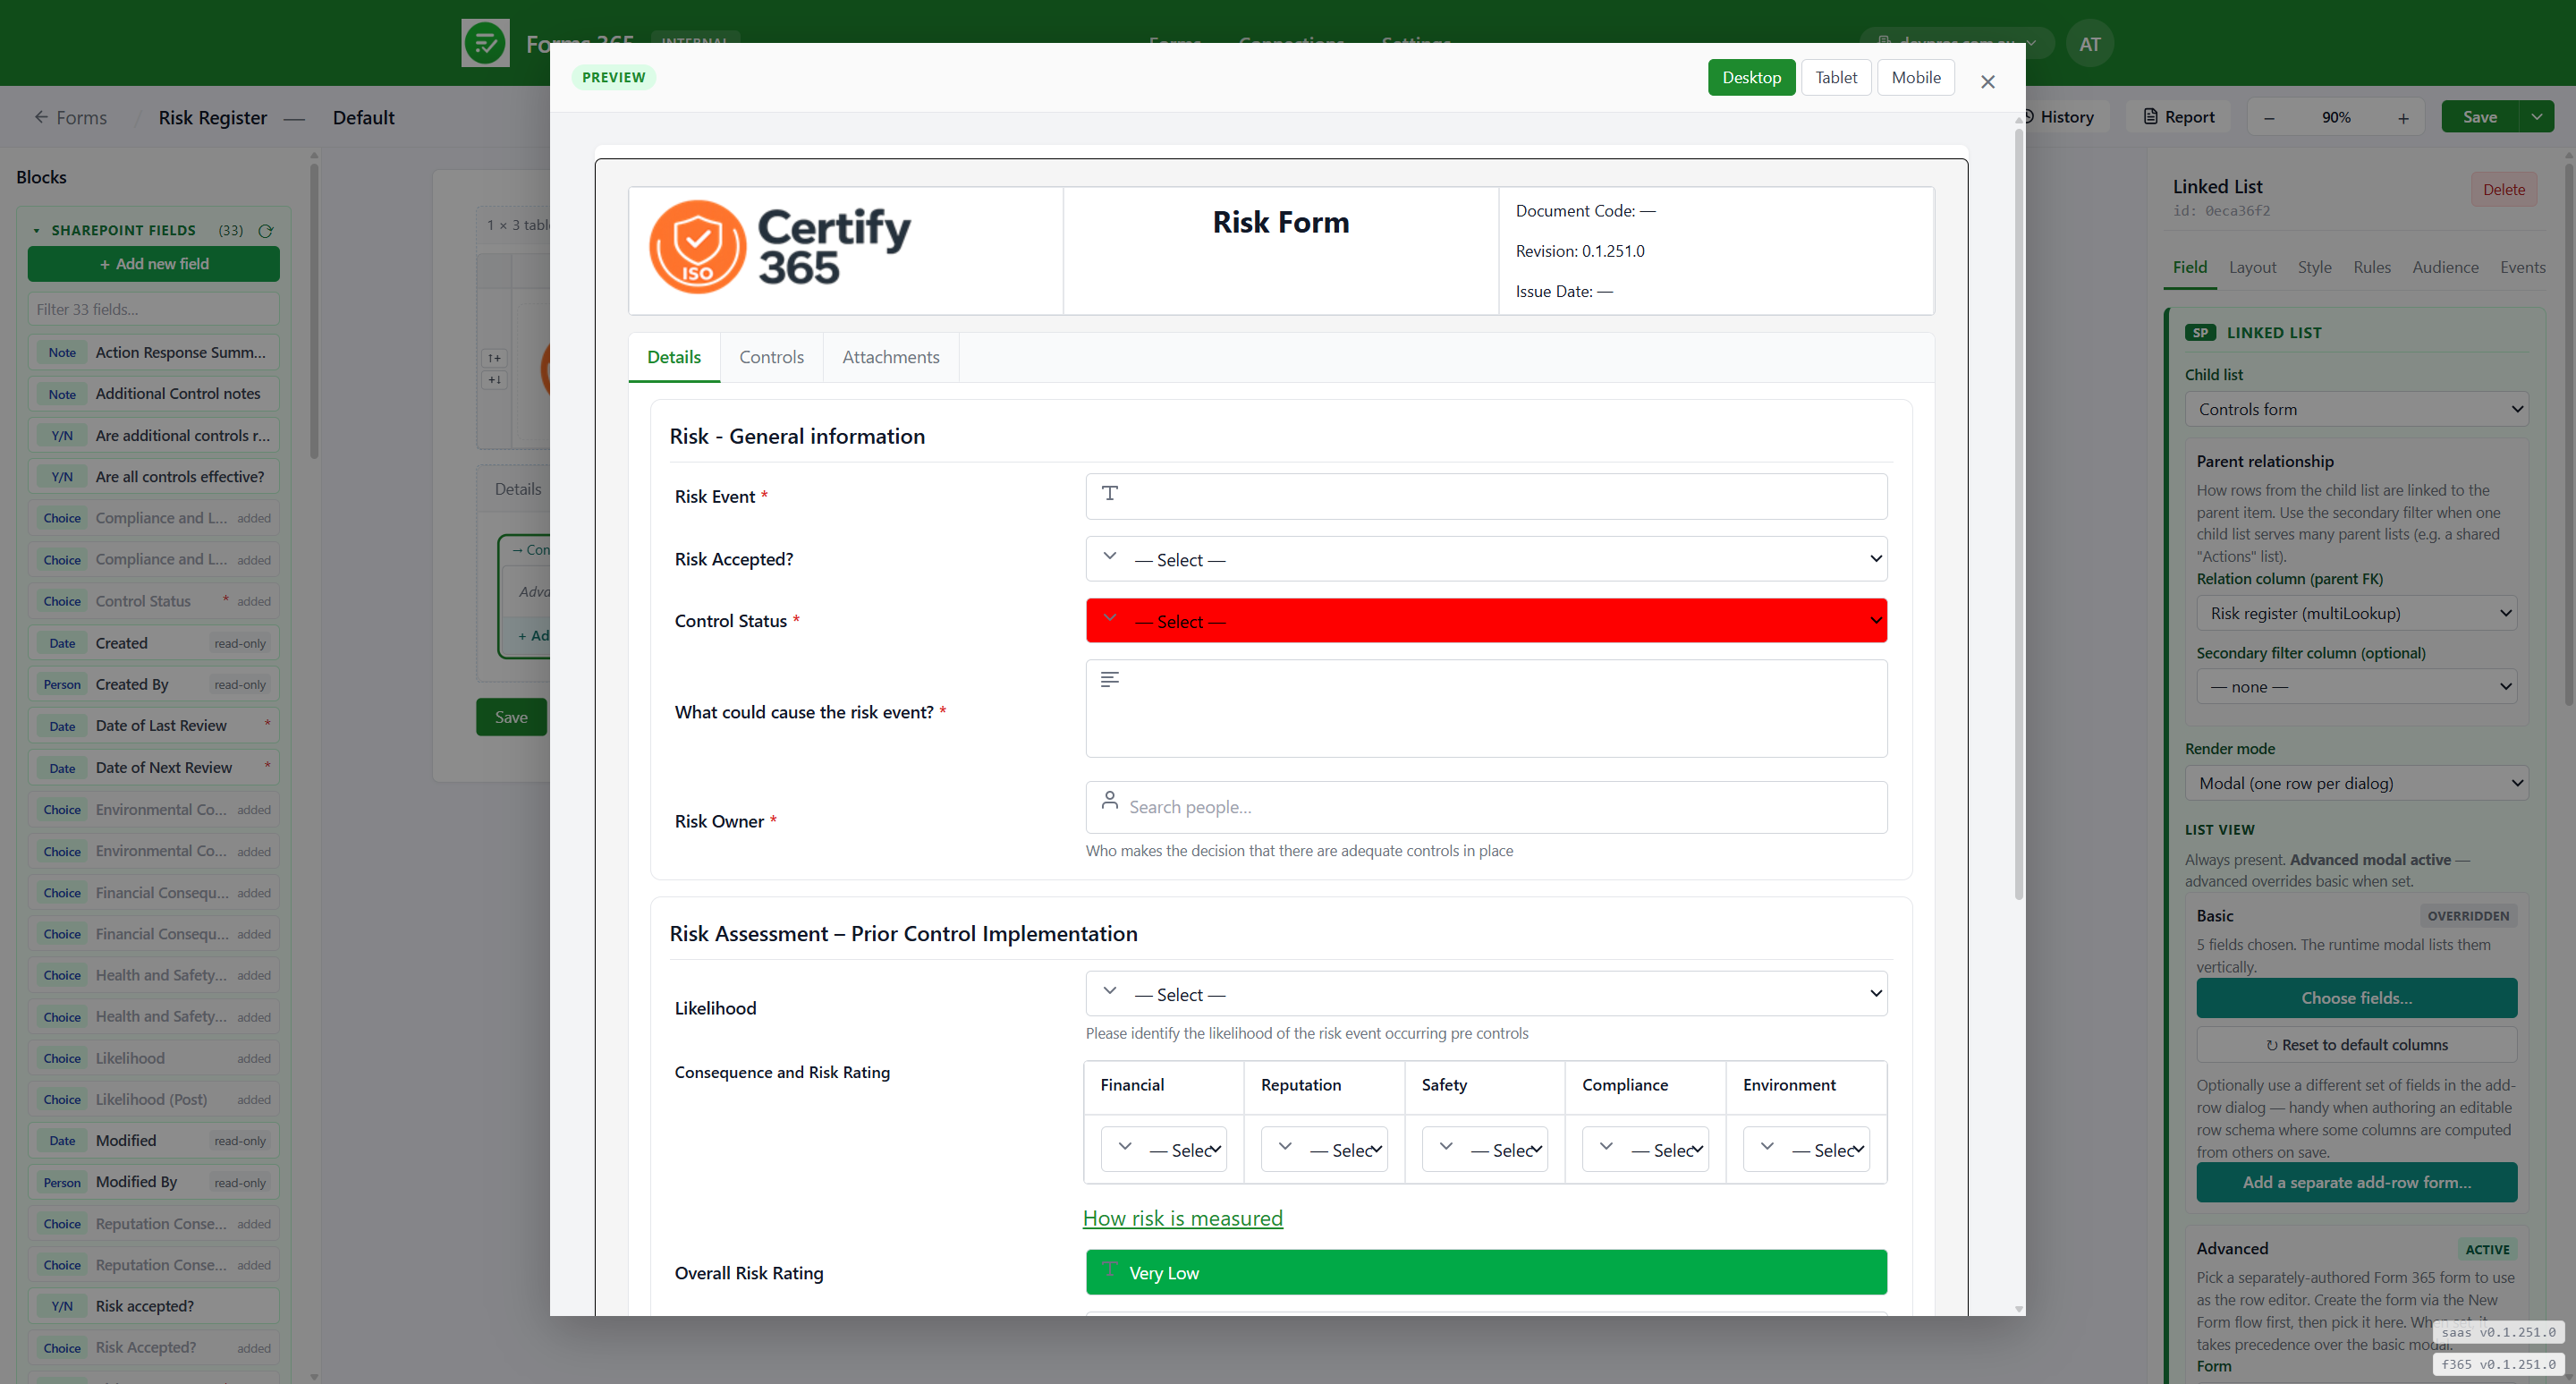Open the Child list dropdown
This screenshot has height=1384, width=2576.
[x=2356, y=409]
